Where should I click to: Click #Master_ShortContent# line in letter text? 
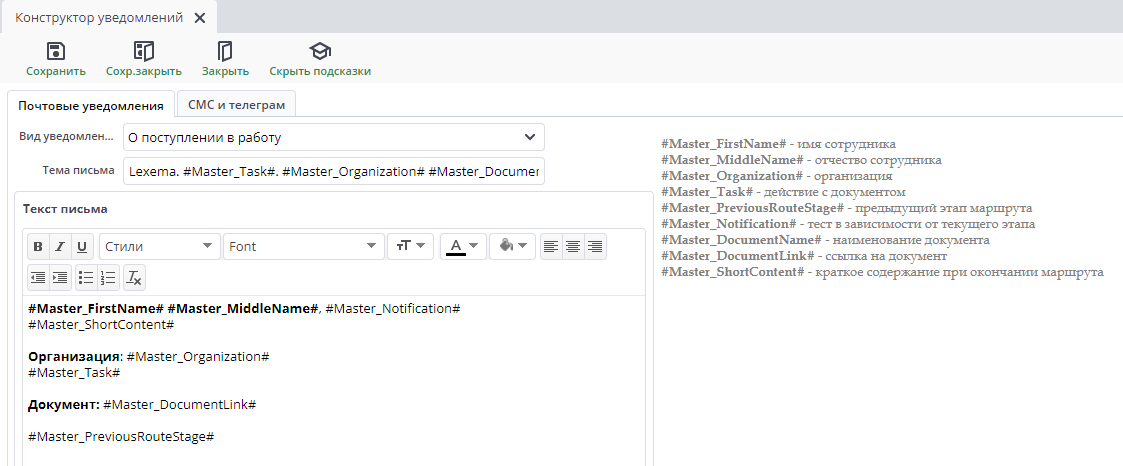[101, 324]
